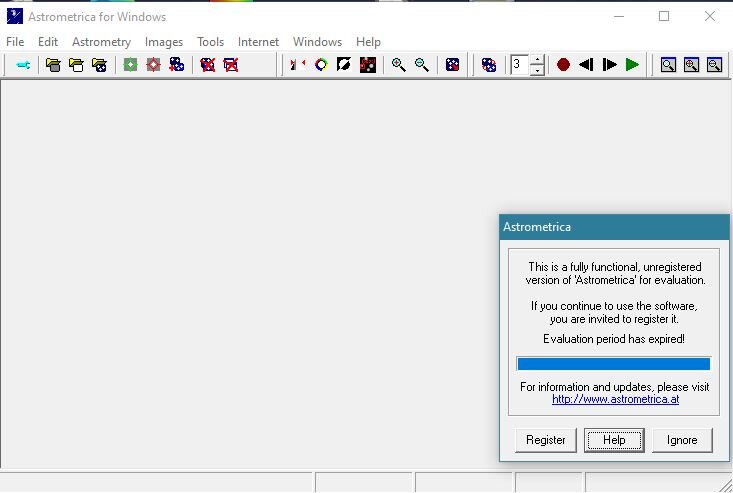The image size is (733, 493).
Task: Invert display using the black-white inversion icon
Action: pos(344,65)
